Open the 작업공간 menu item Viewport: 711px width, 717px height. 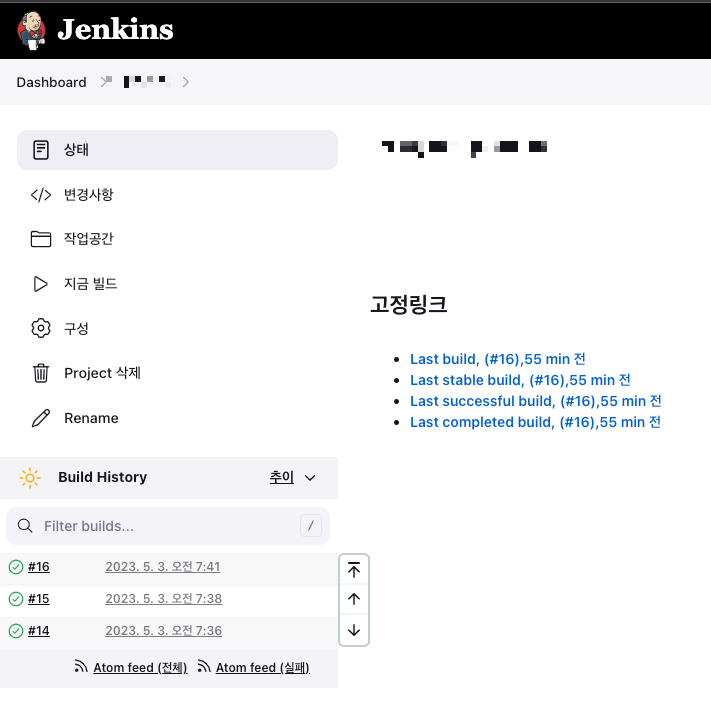pos(88,239)
